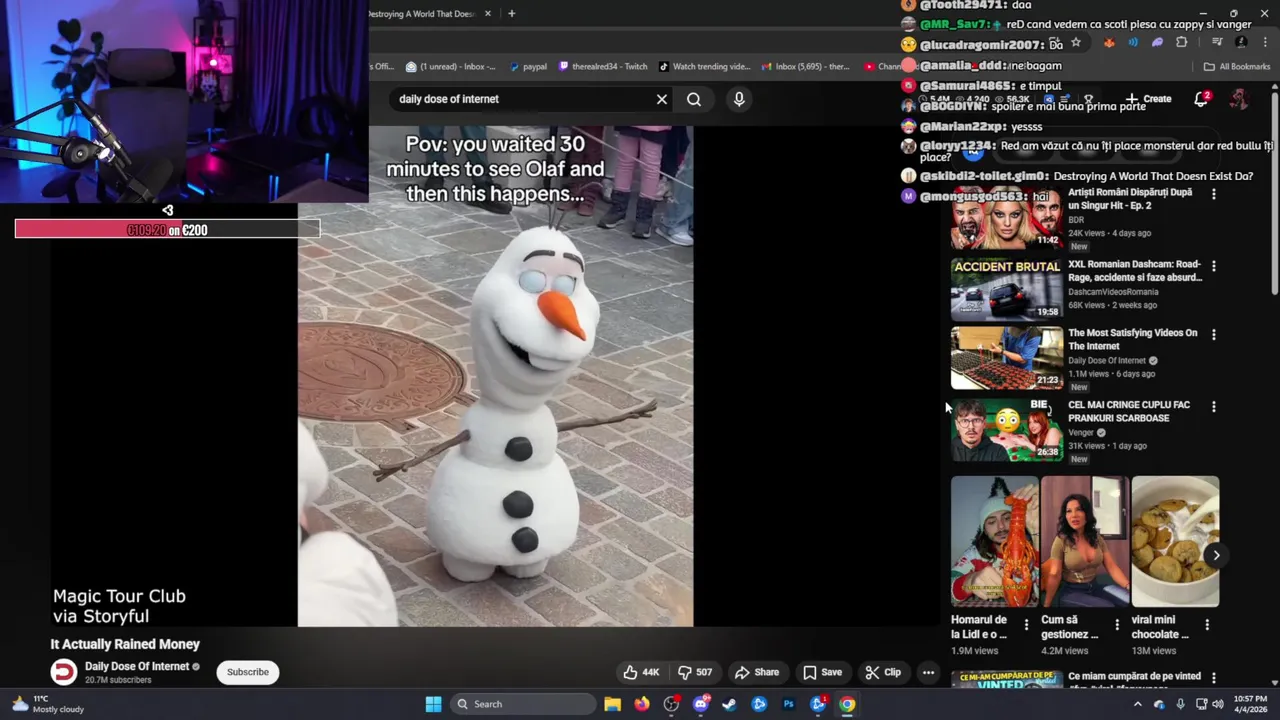Open options for Artiști Români Dispăruți video

(1214, 194)
